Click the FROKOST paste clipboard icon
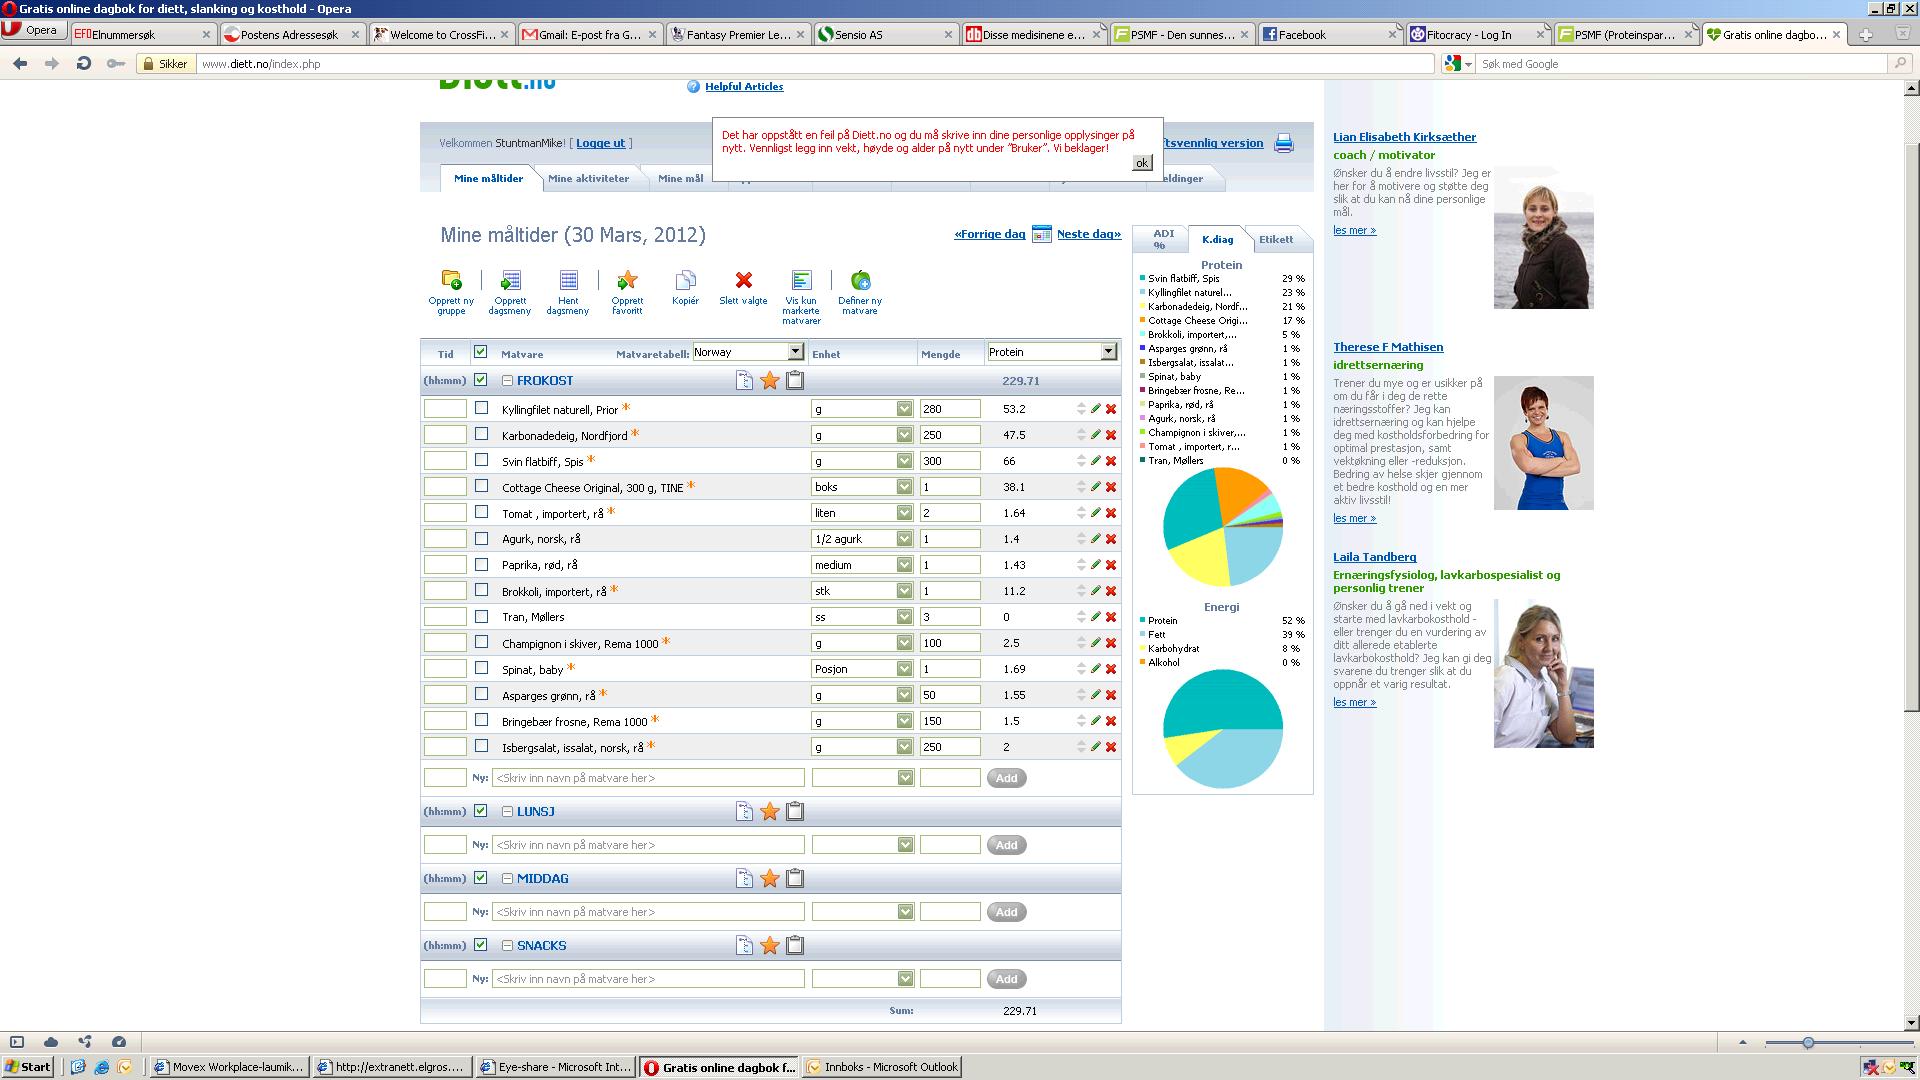Image resolution: width=1920 pixels, height=1080 pixels. pos(795,381)
